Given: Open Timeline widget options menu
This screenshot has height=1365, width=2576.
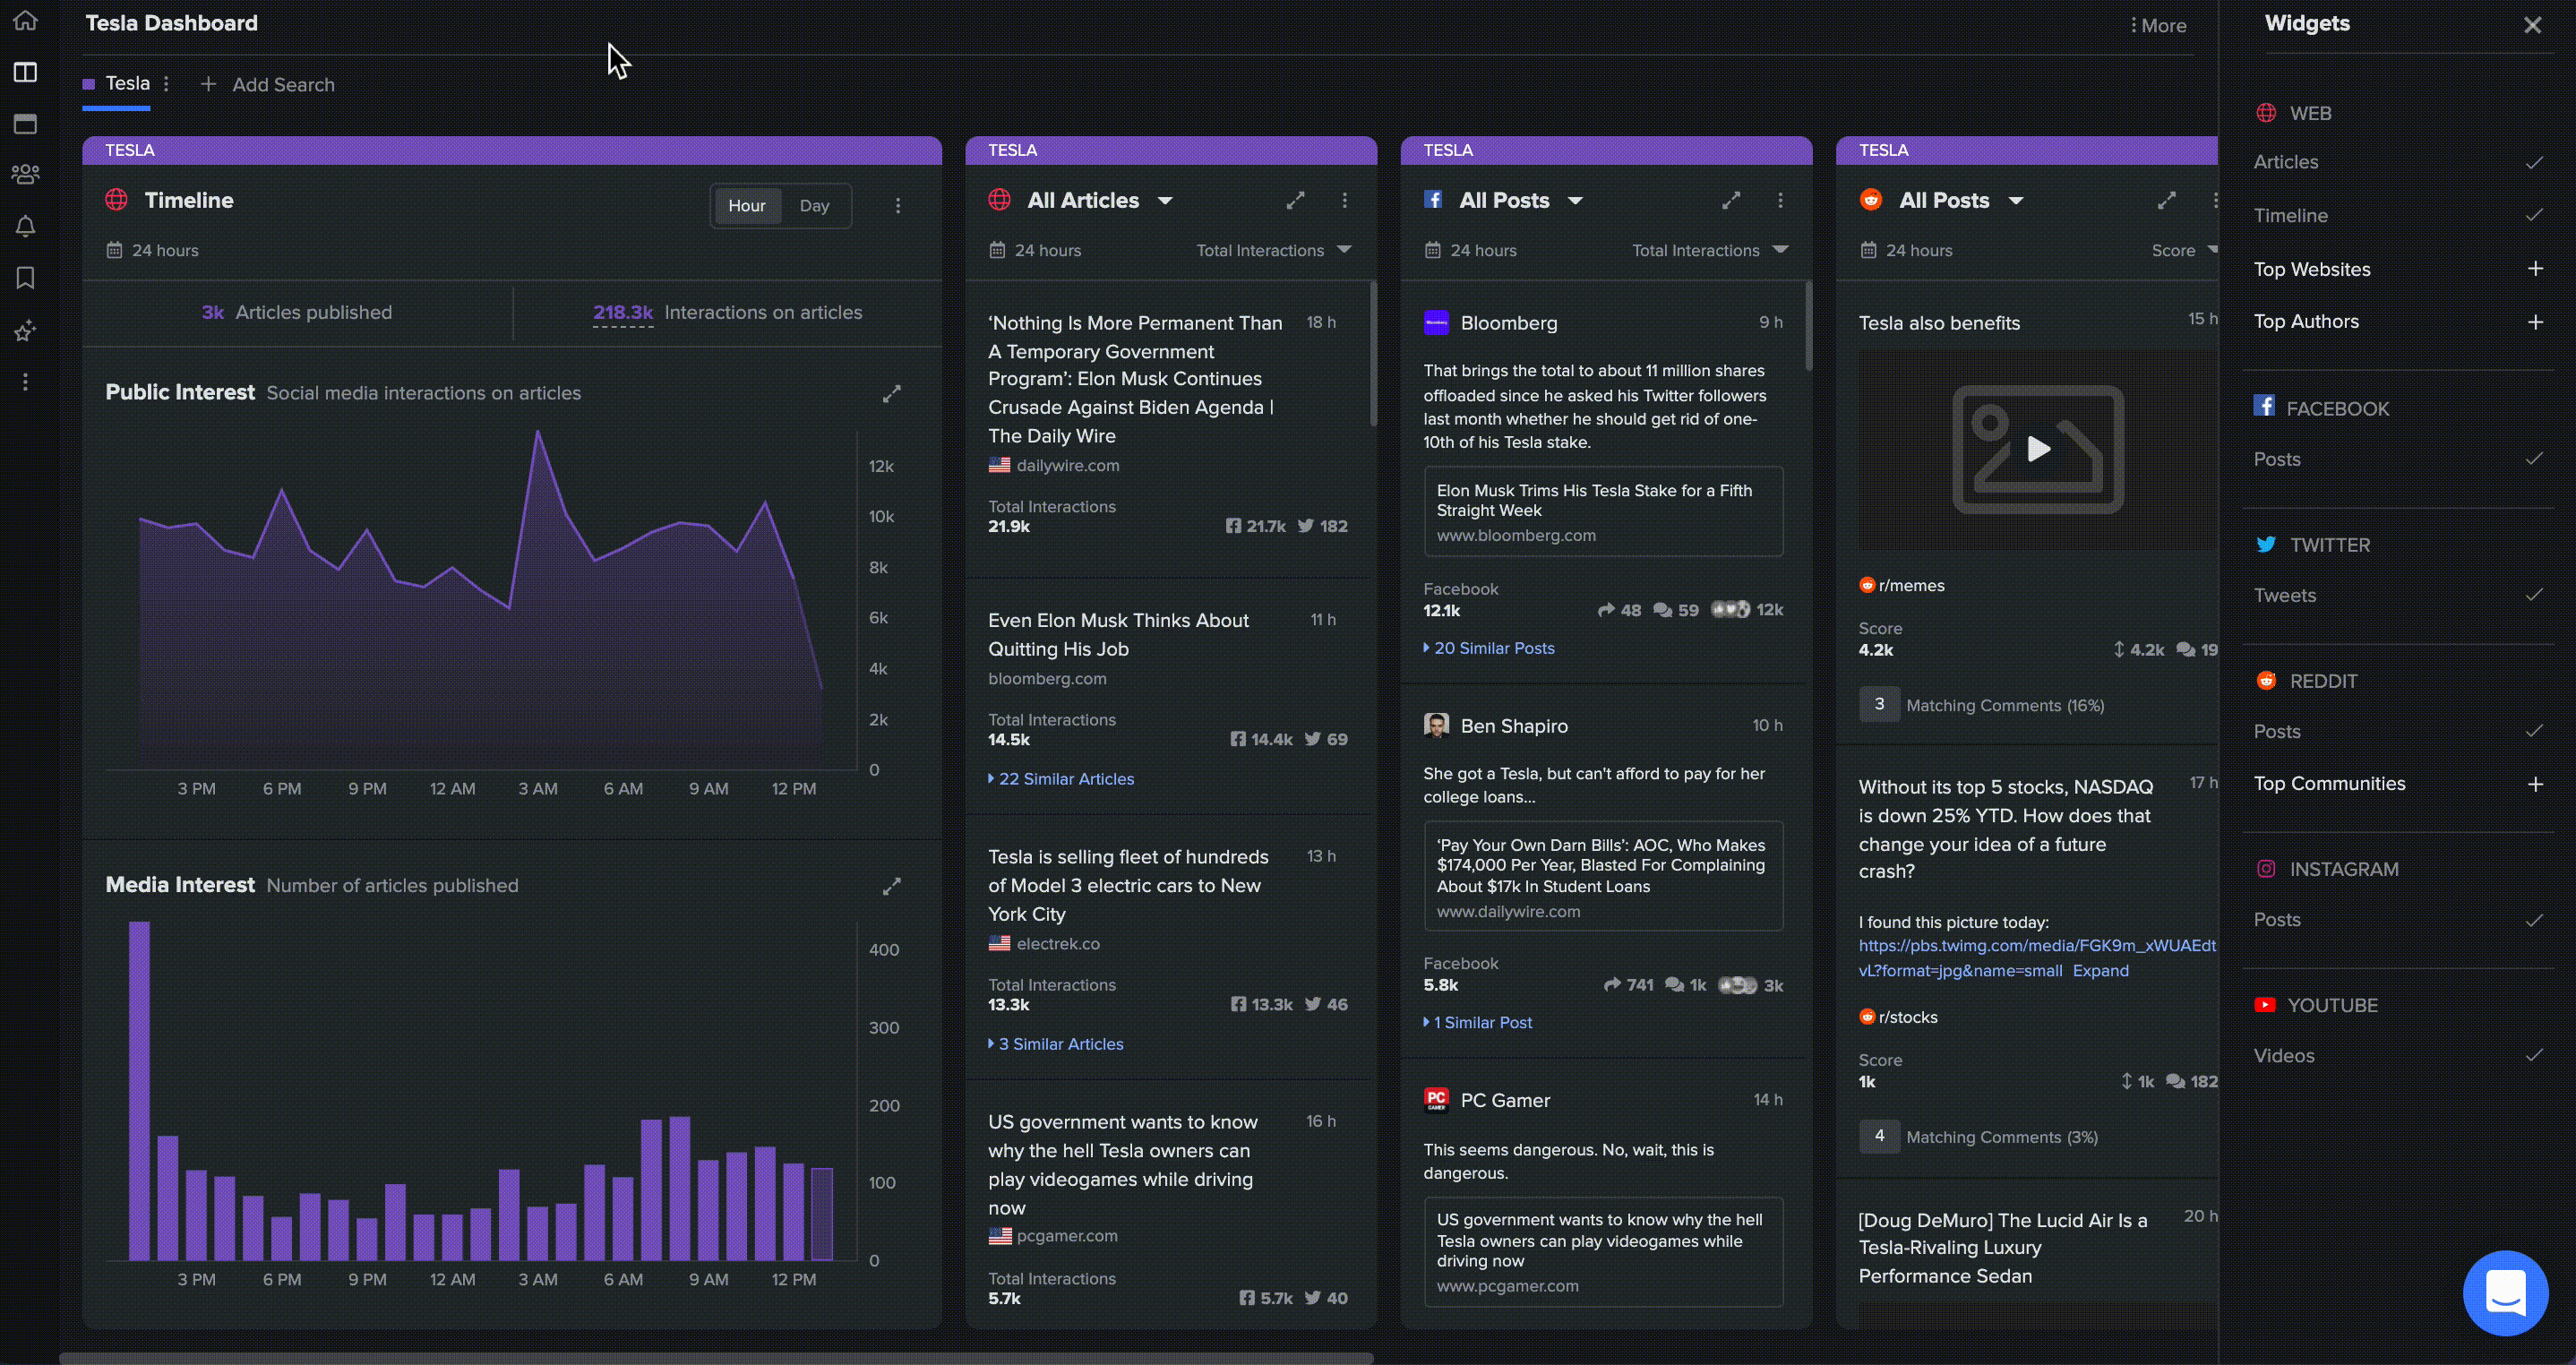Looking at the screenshot, I should click(897, 205).
